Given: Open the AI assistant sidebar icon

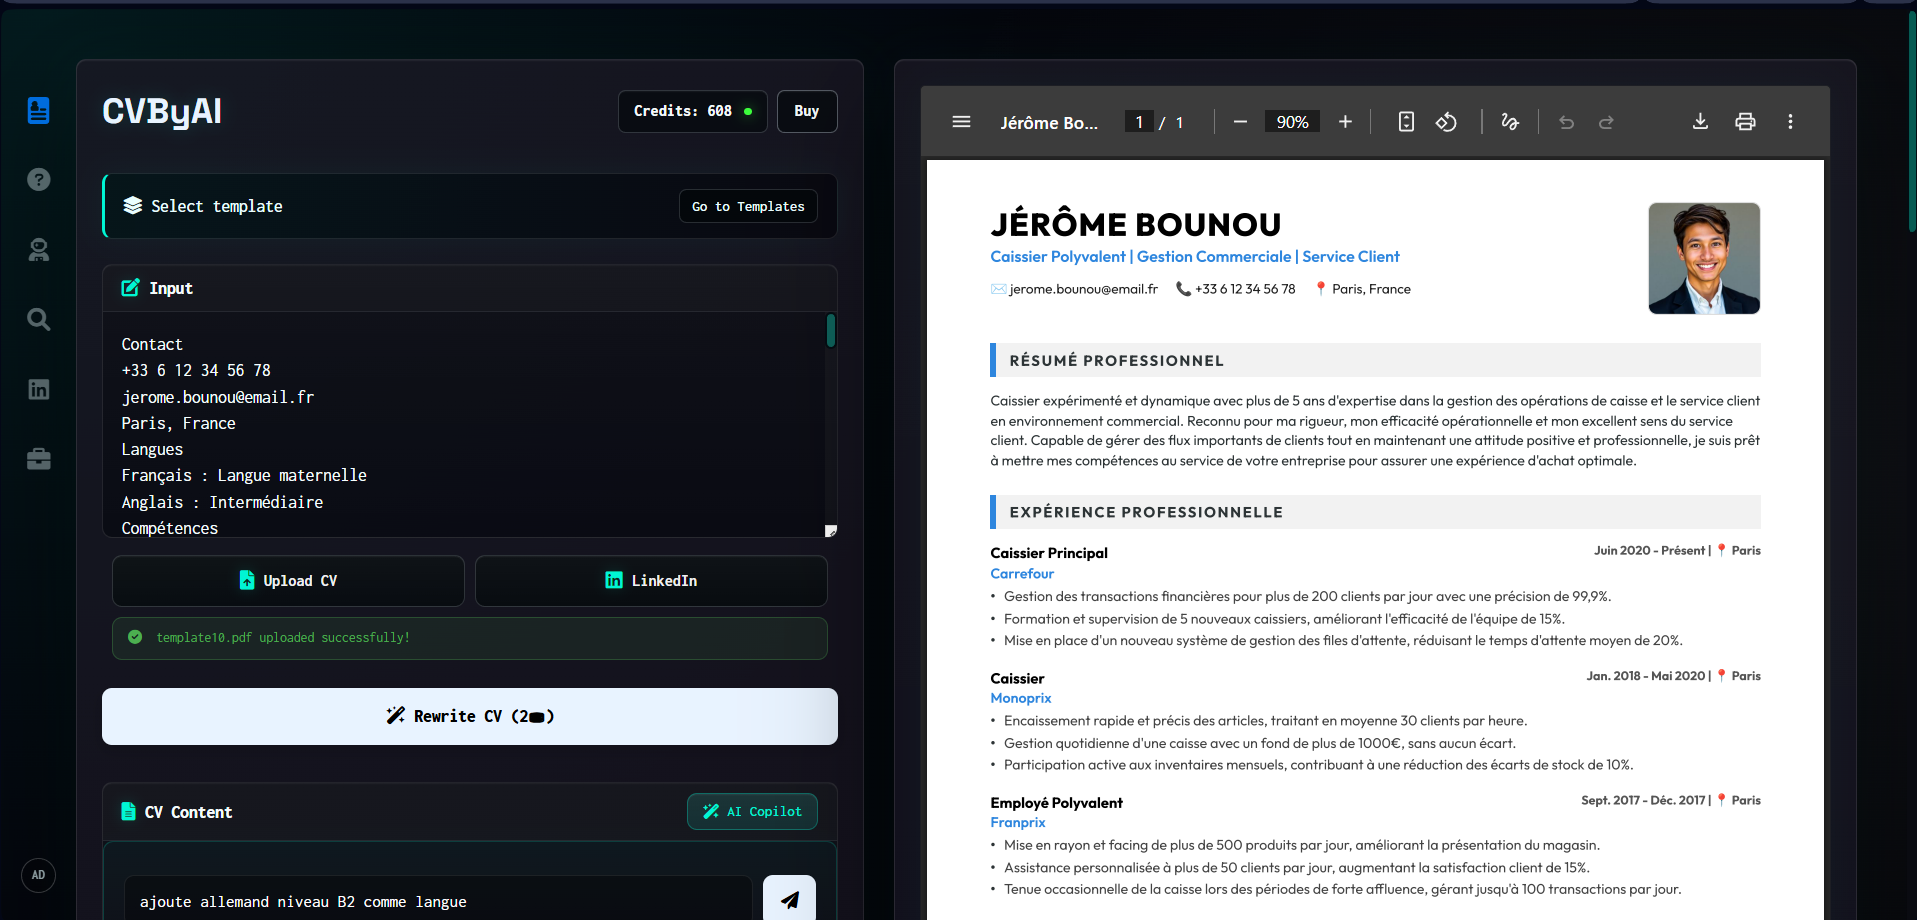Looking at the screenshot, I should click(x=39, y=250).
